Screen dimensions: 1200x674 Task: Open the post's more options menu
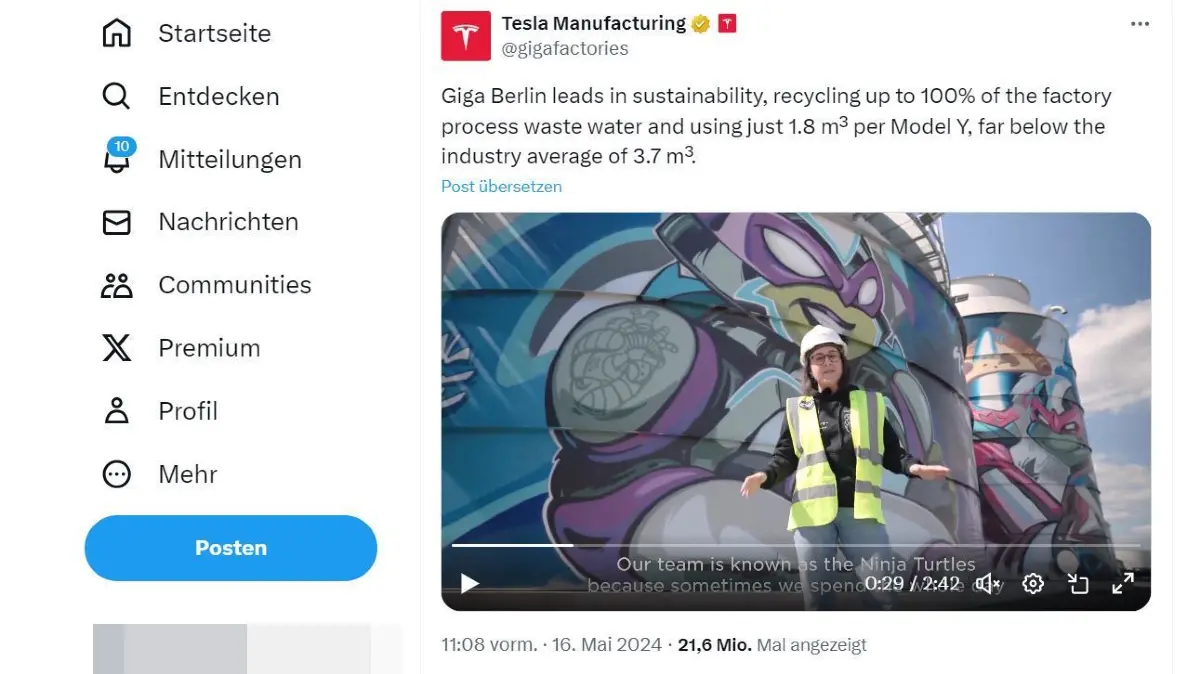pos(1139,24)
